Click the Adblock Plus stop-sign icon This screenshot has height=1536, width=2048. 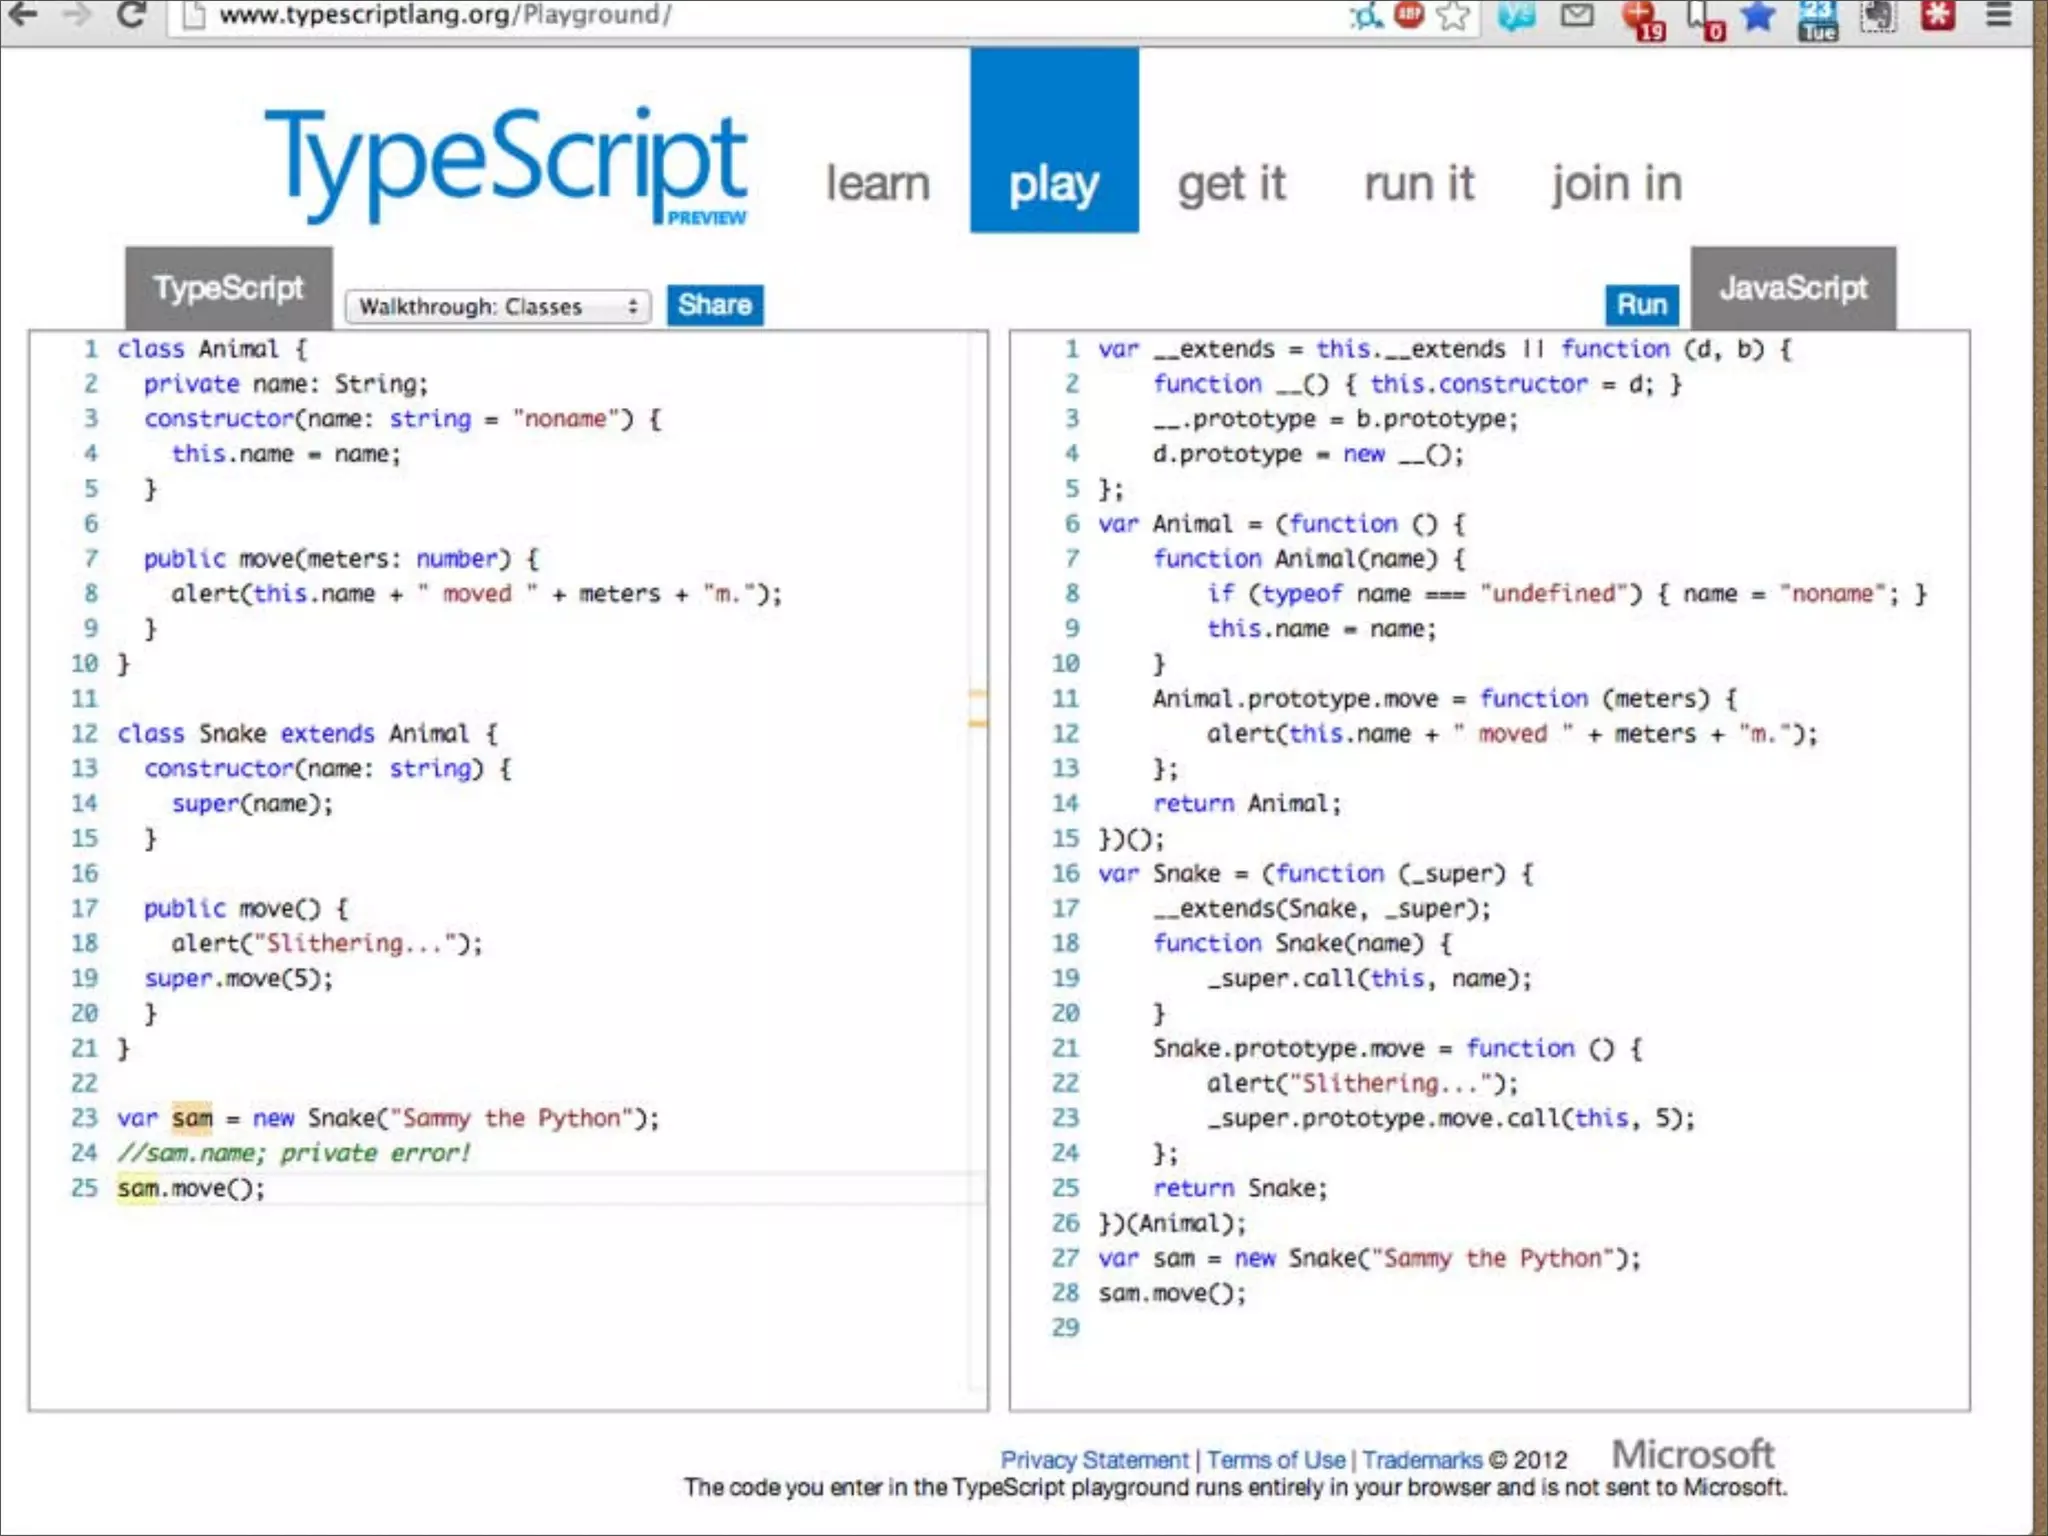pyautogui.click(x=1409, y=14)
